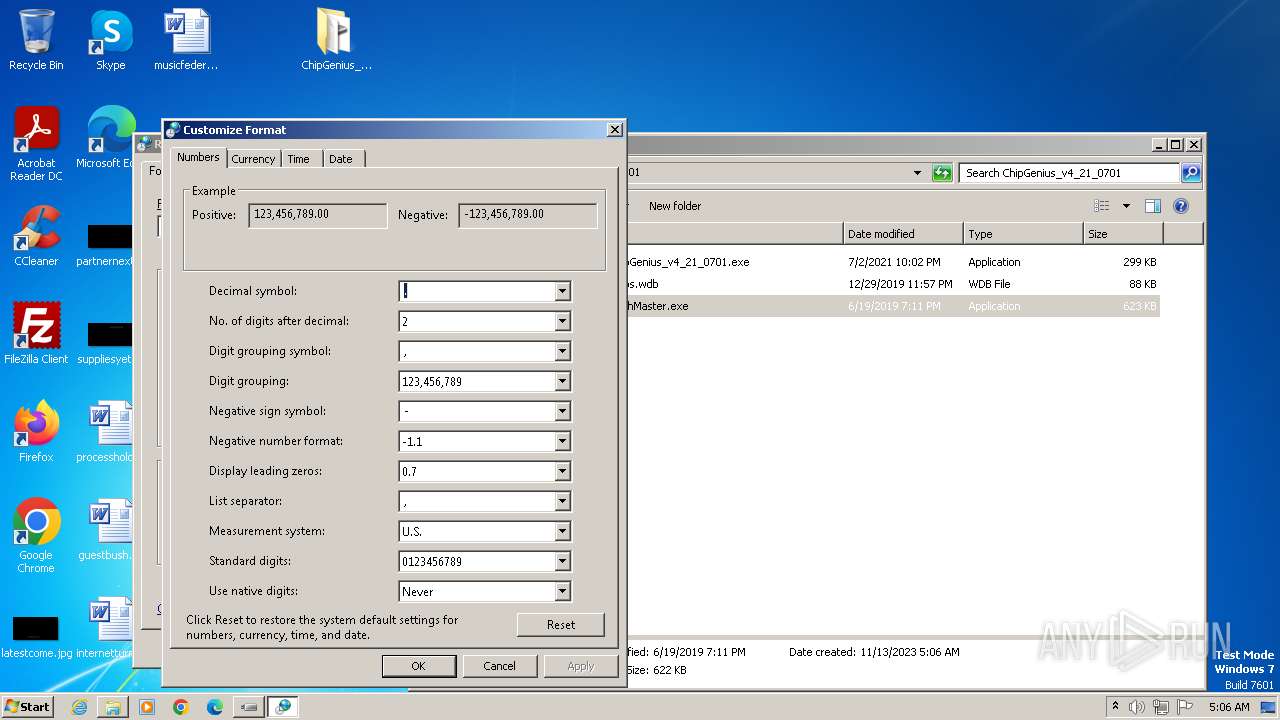The image size is (1280, 720).
Task: Open Negative number format dropdown
Action: [562, 441]
